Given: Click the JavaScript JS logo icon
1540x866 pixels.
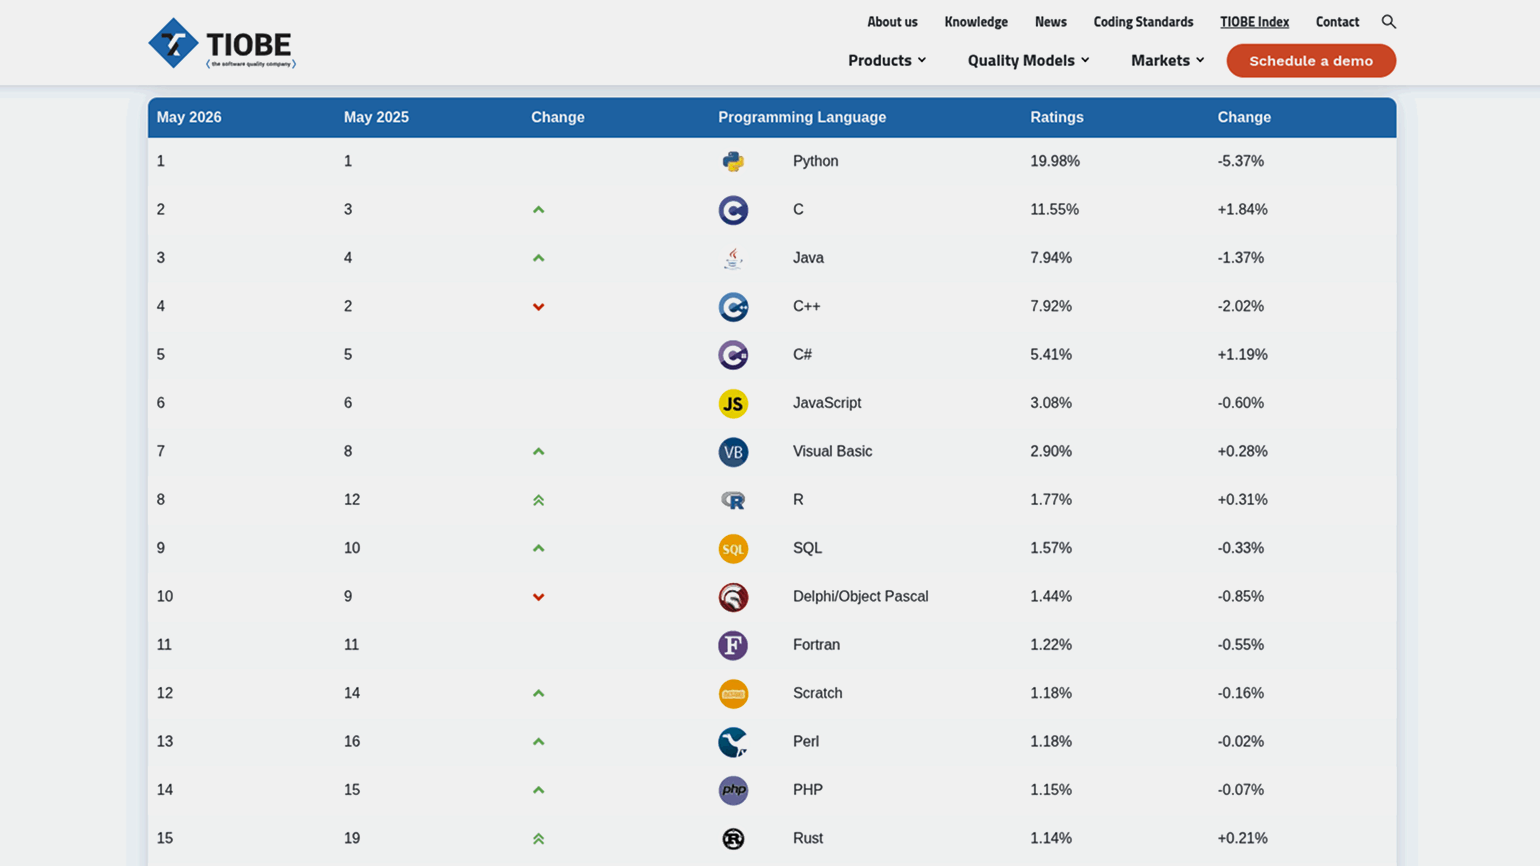Looking at the screenshot, I should tap(733, 403).
